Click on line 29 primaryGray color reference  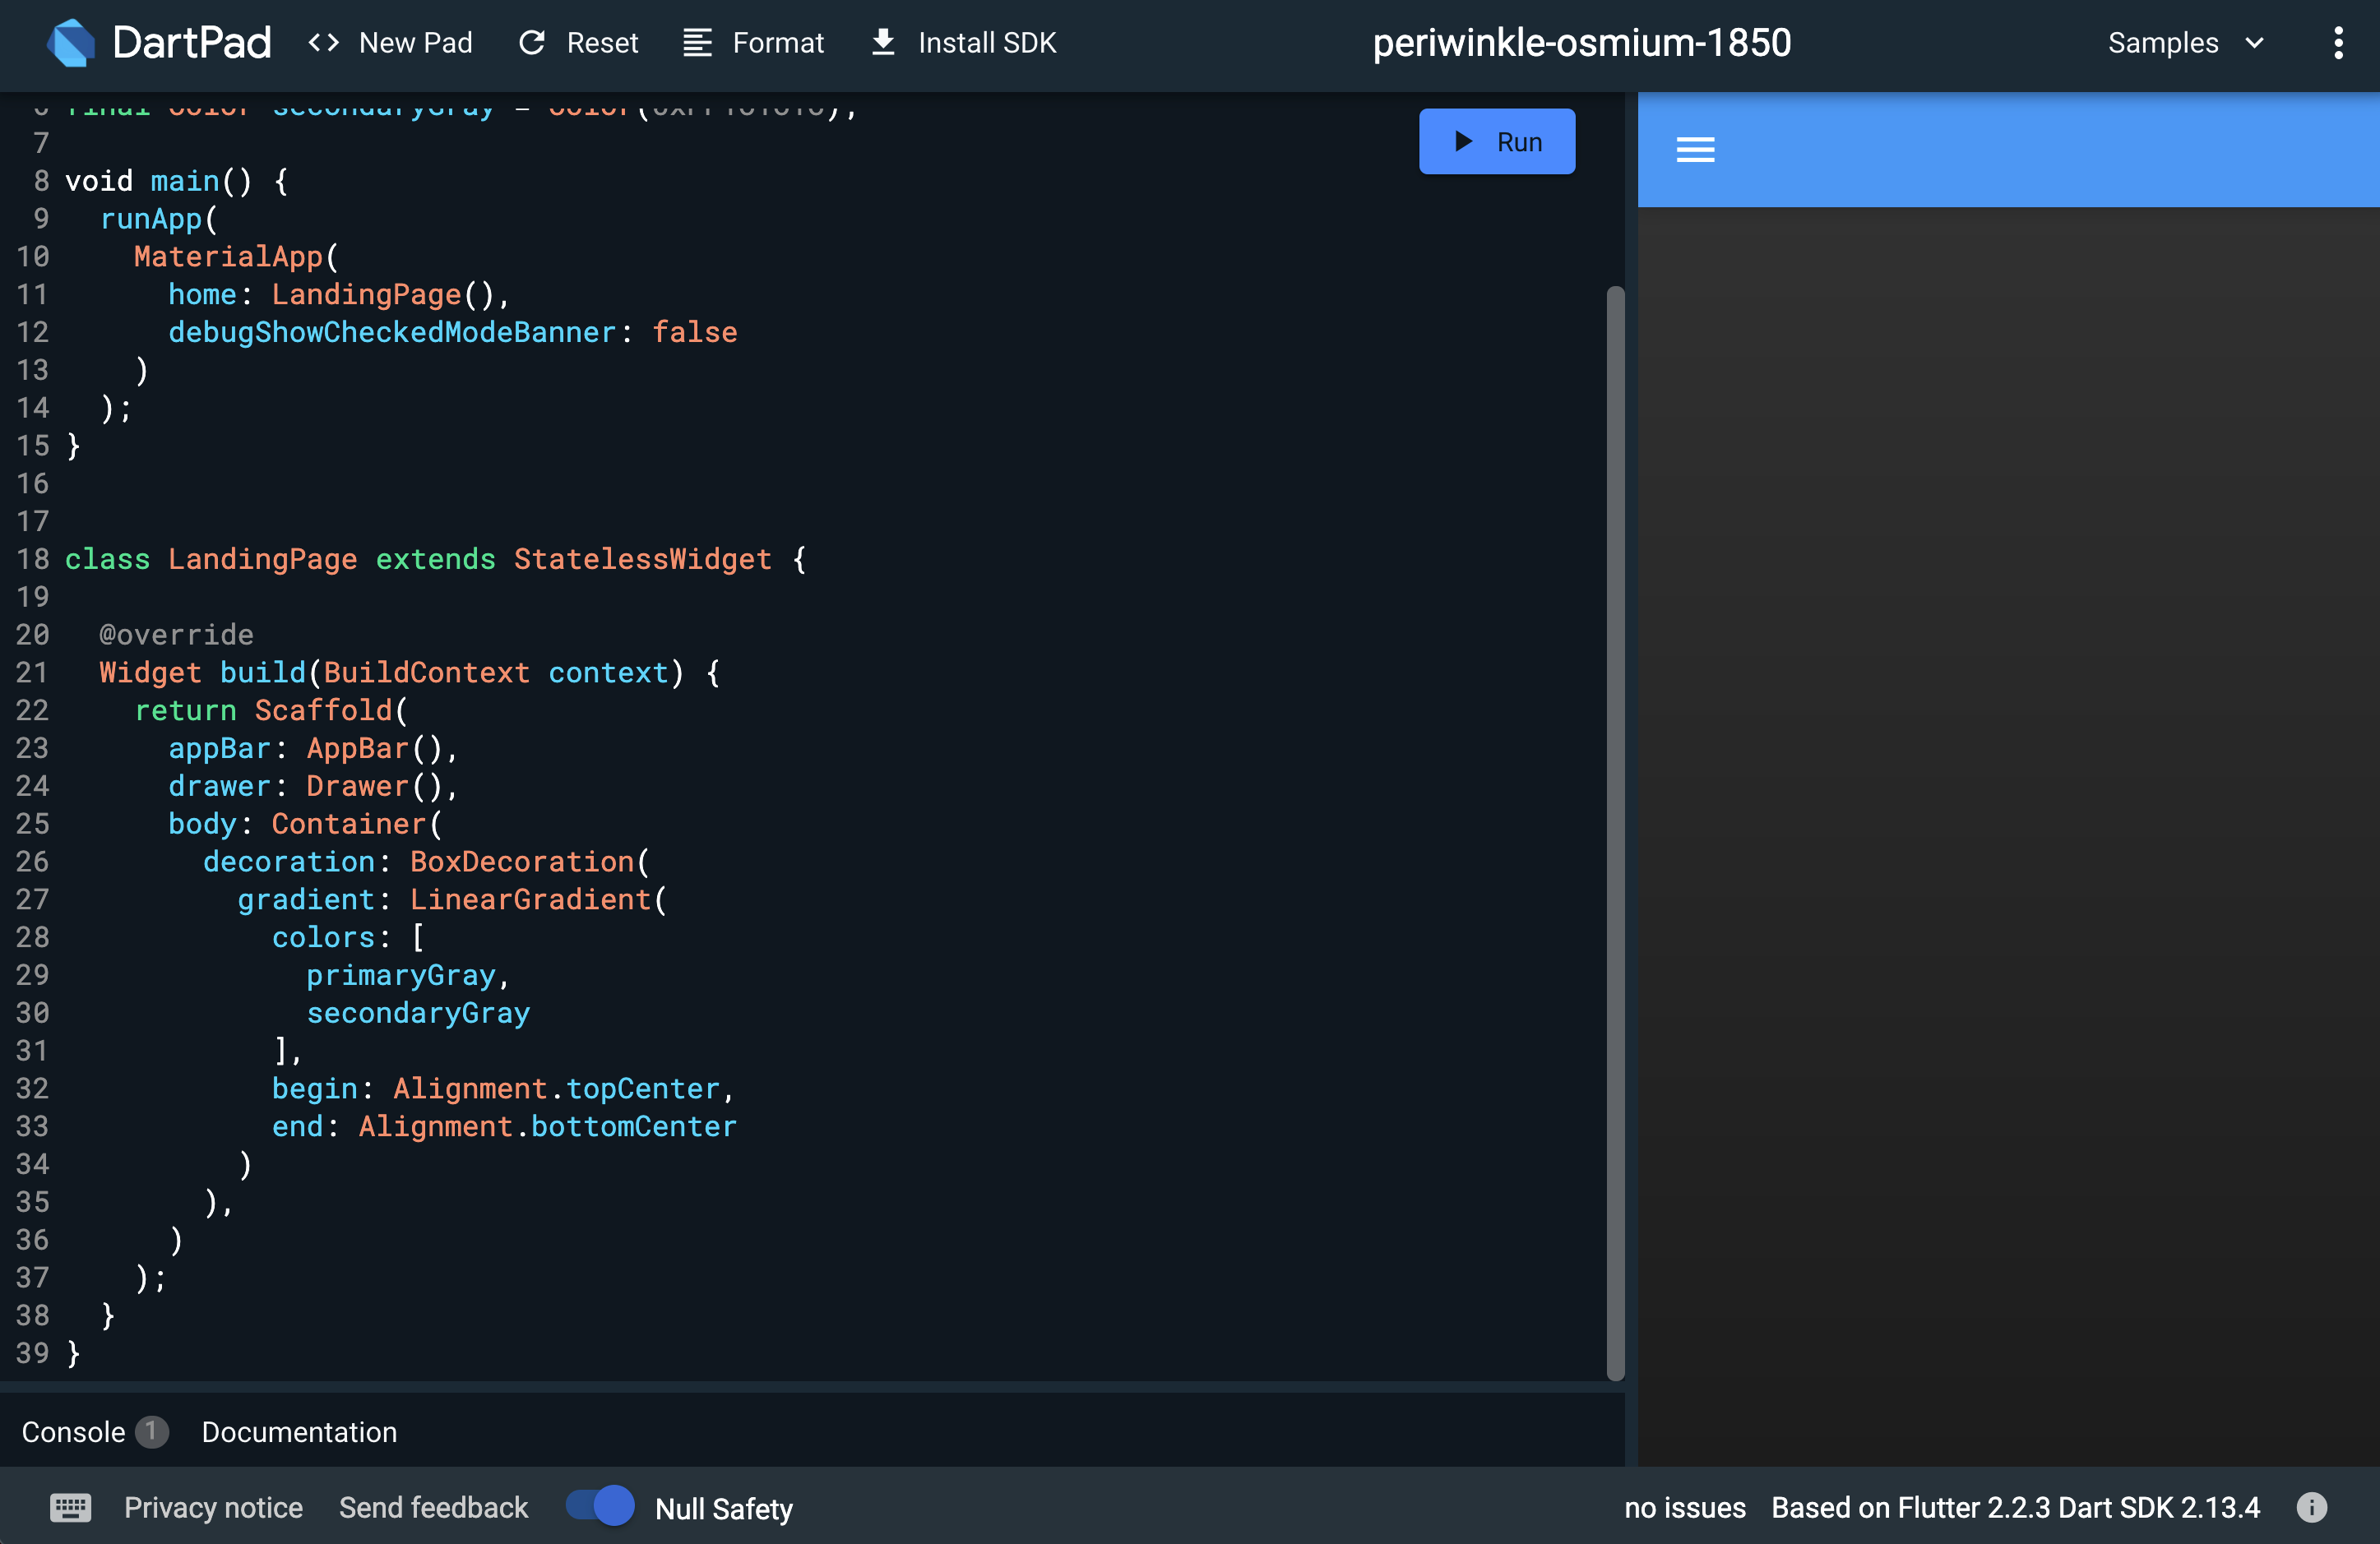click(x=401, y=975)
